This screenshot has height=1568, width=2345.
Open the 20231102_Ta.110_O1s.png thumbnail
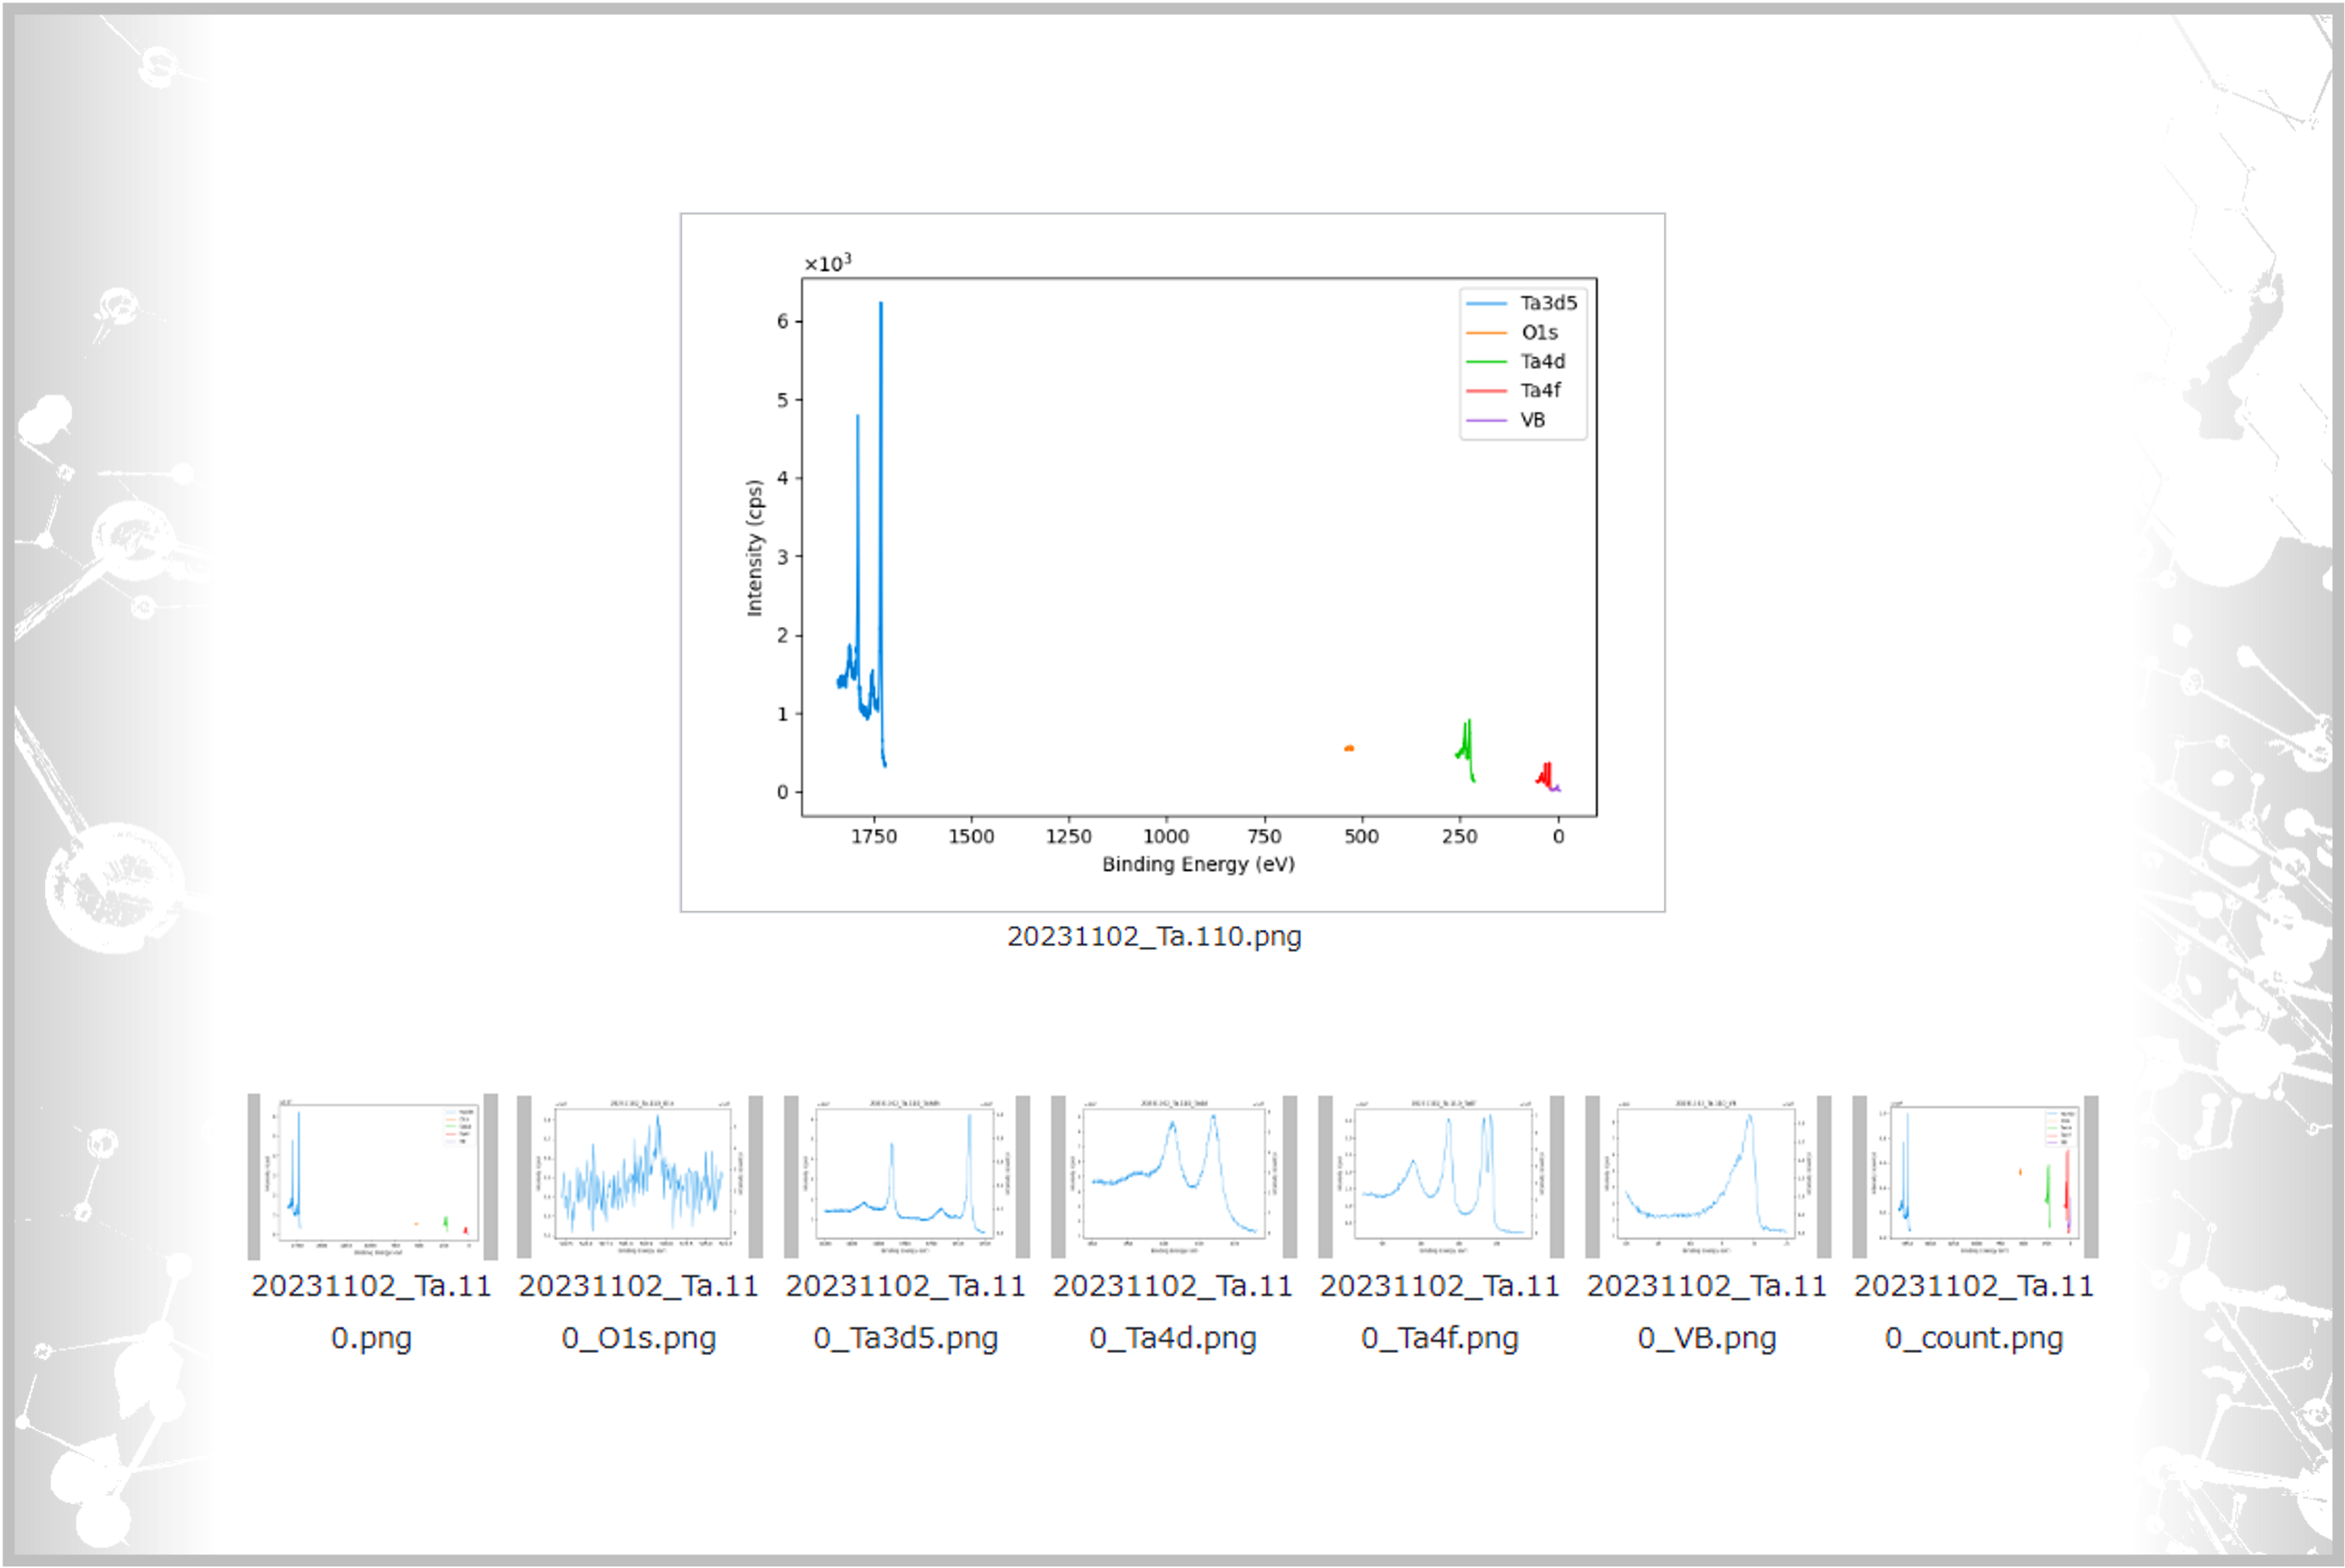[x=640, y=1176]
